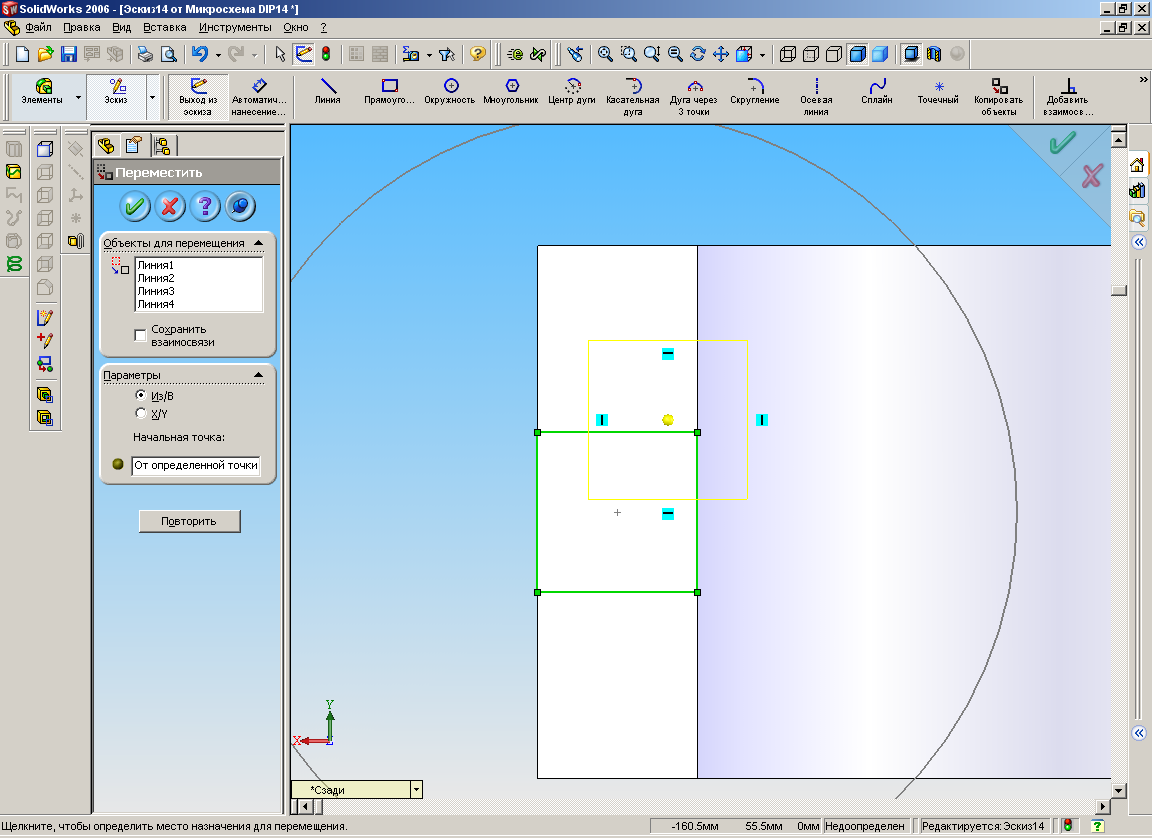The height and width of the screenshot is (838, 1152).
Task: Toggle shaded with edges display mode
Action: [x=857, y=54]
